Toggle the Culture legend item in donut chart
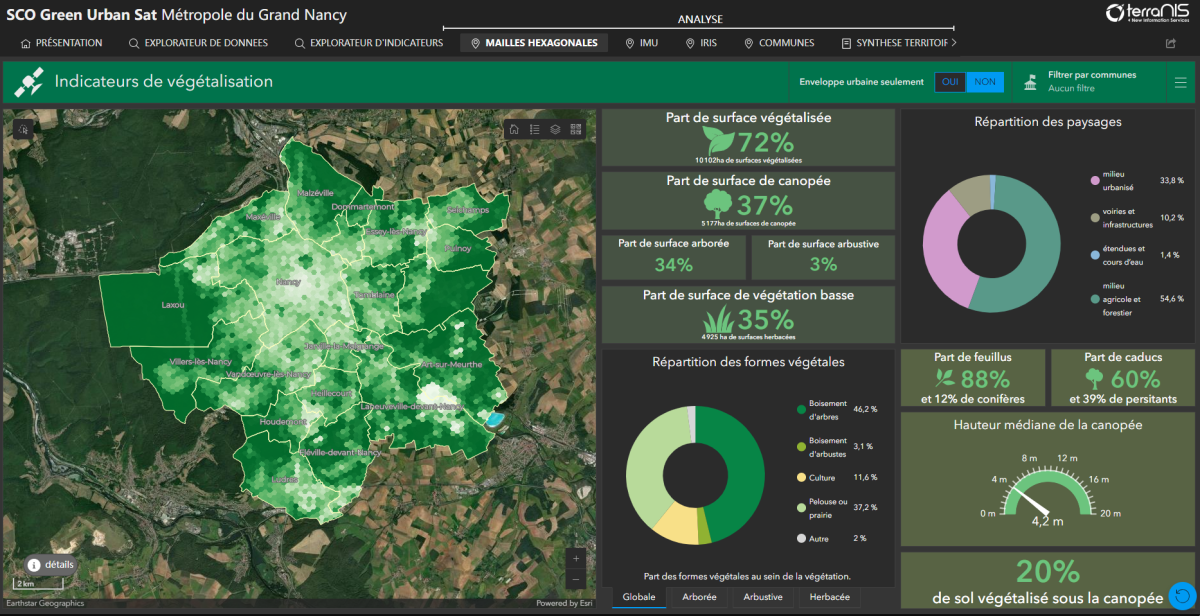 822,478
